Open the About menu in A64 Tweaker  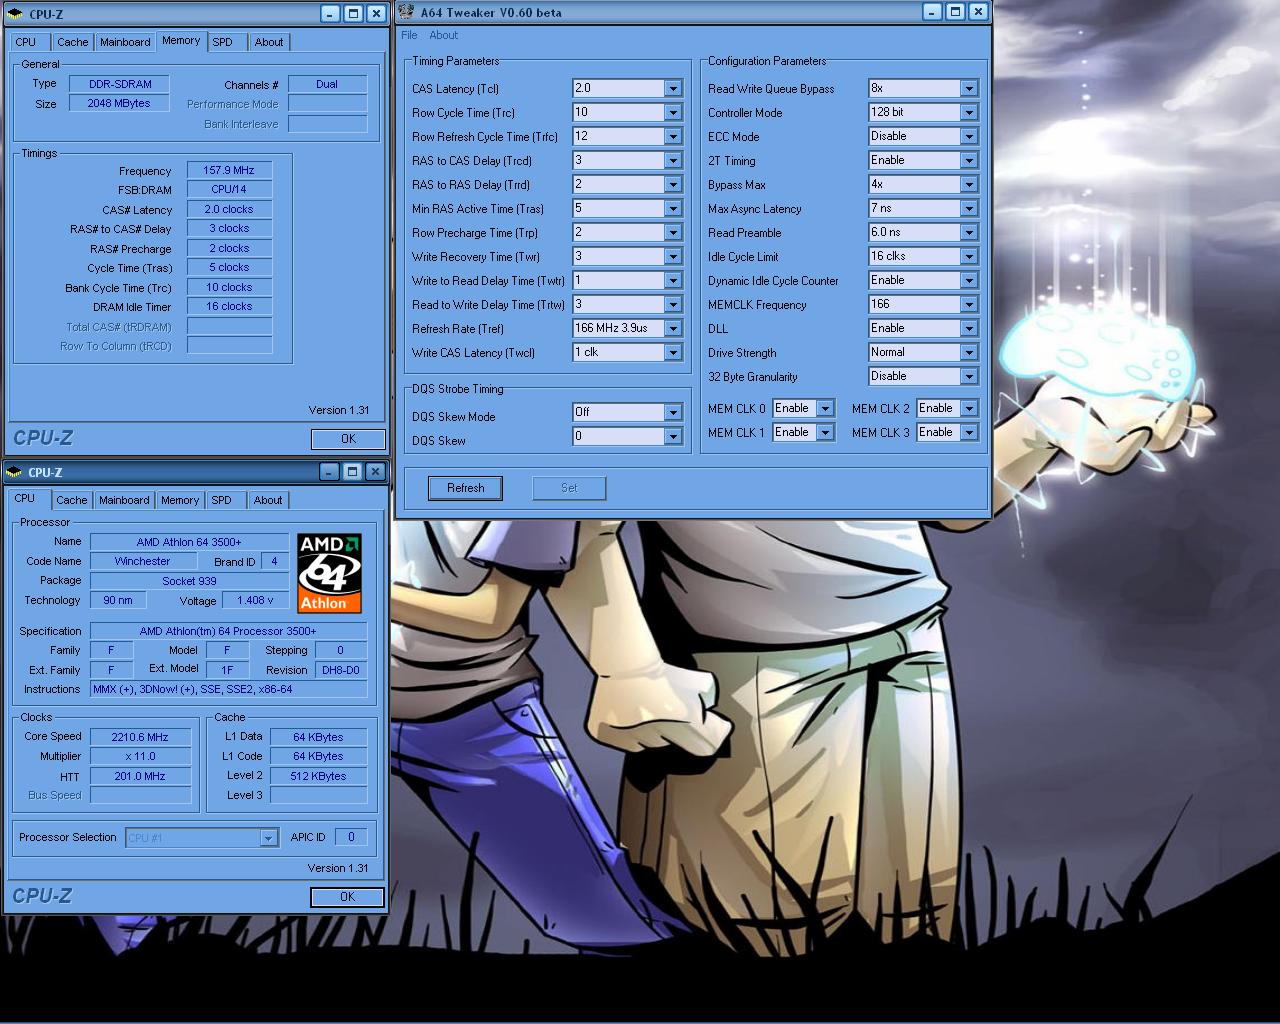[443, 35]
